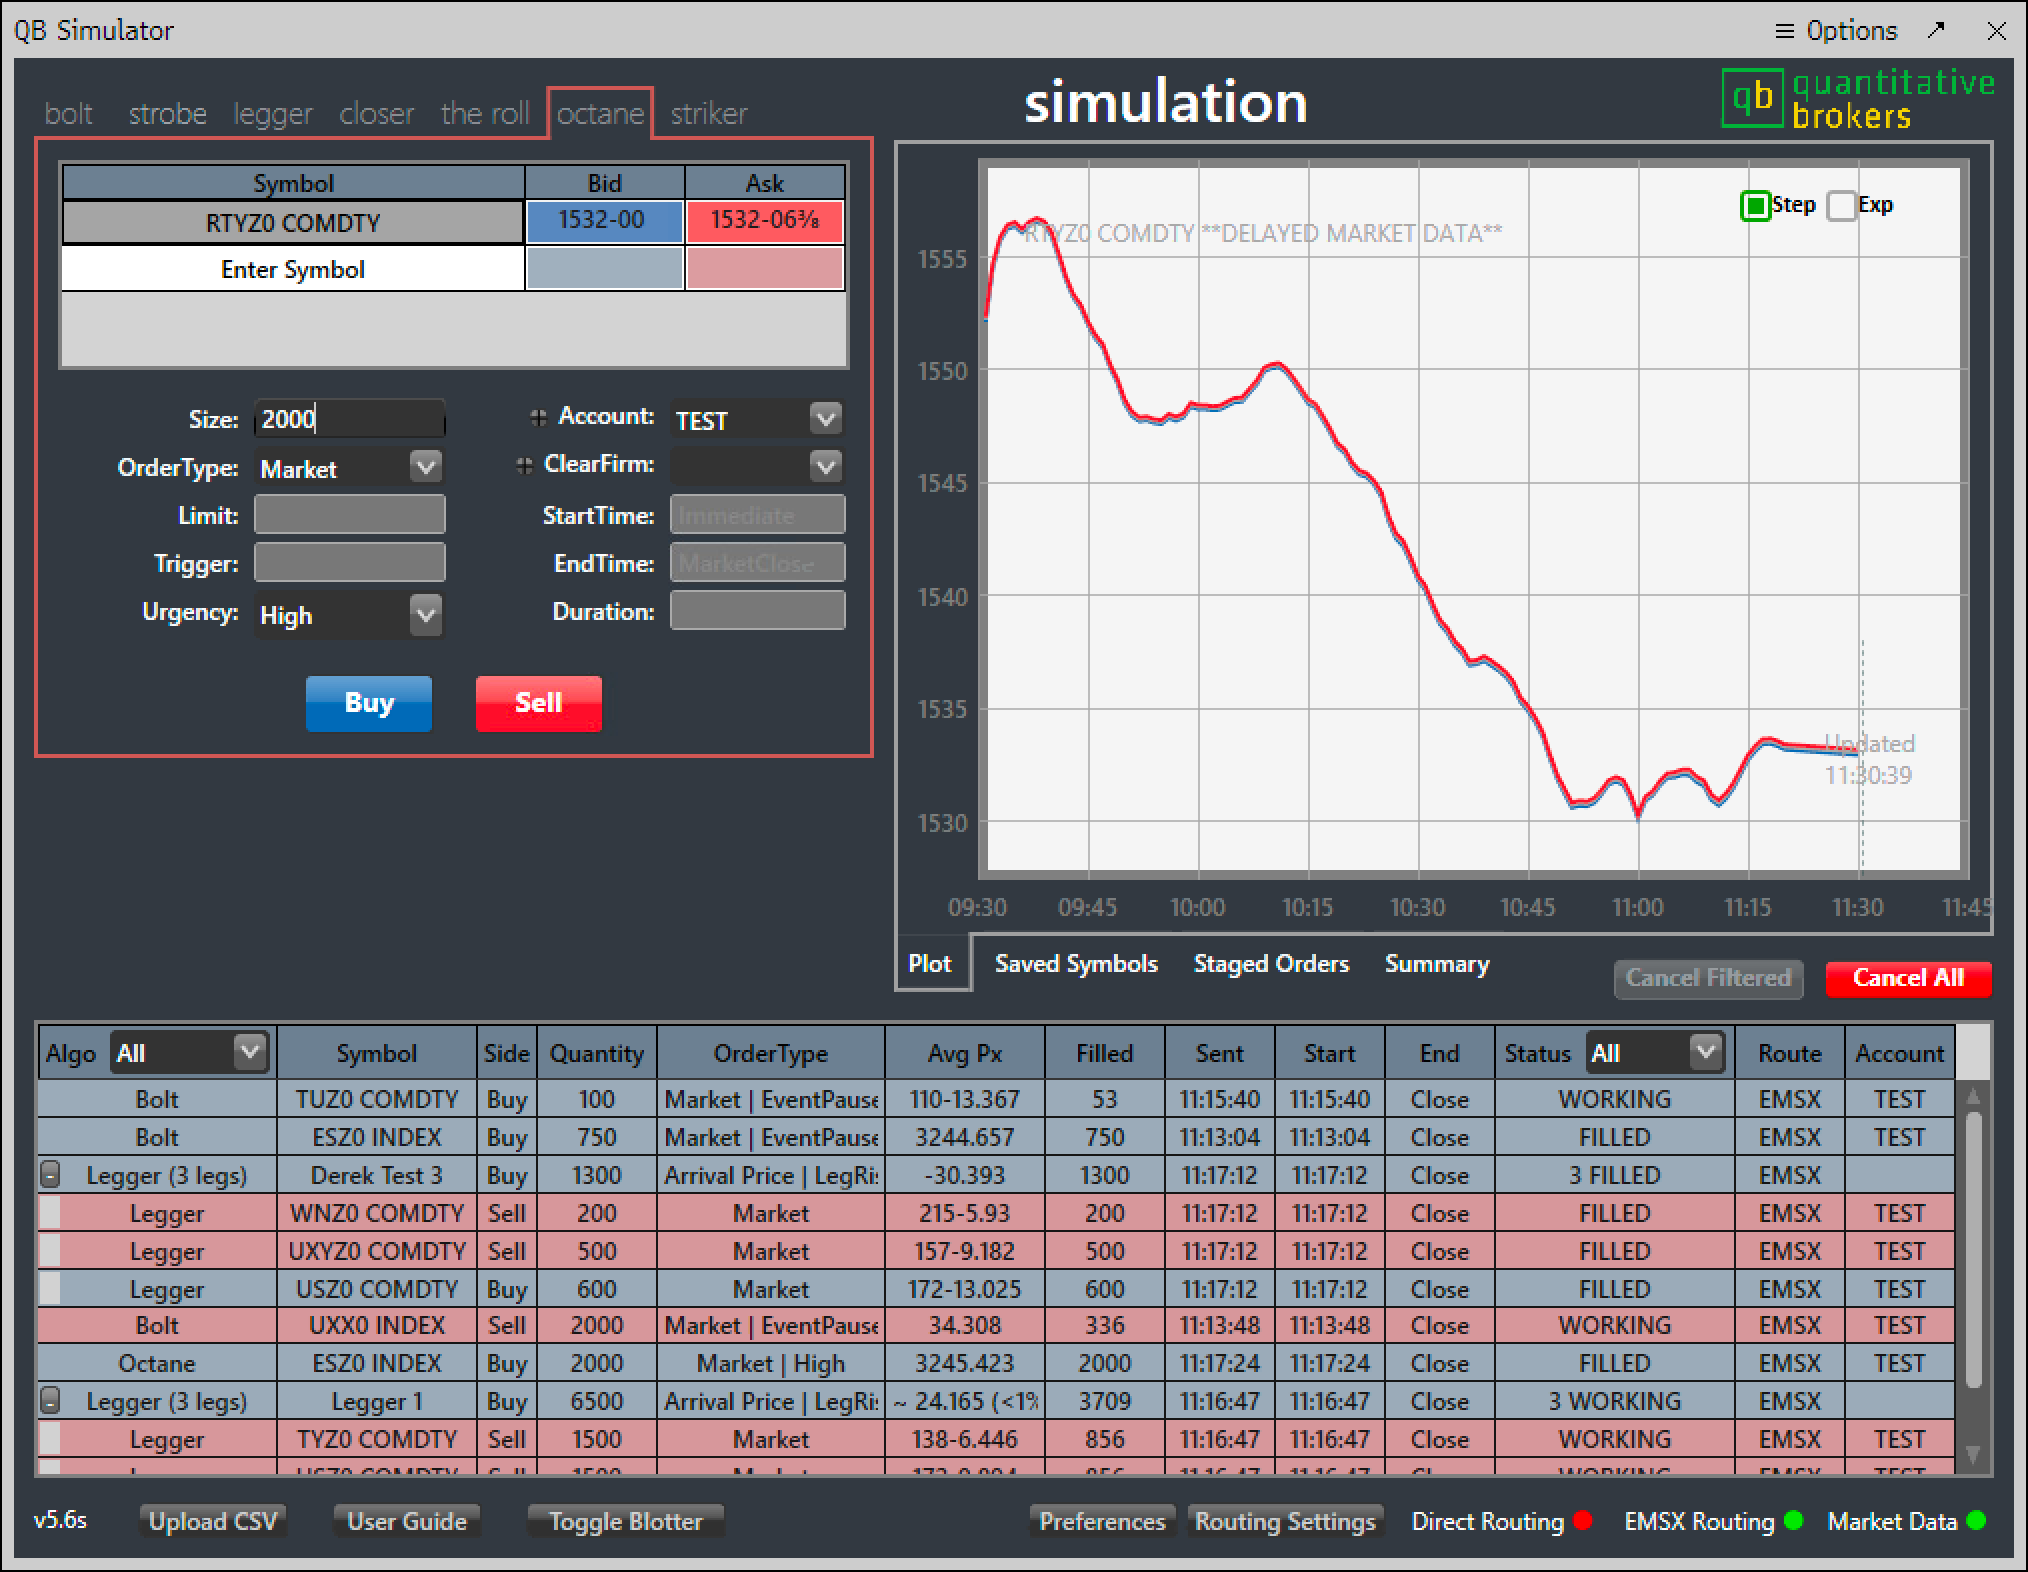The image size is (2028, 1572).
Task: Select the Octane ESZ0 INDEX order row
Action: point(996,1363)
